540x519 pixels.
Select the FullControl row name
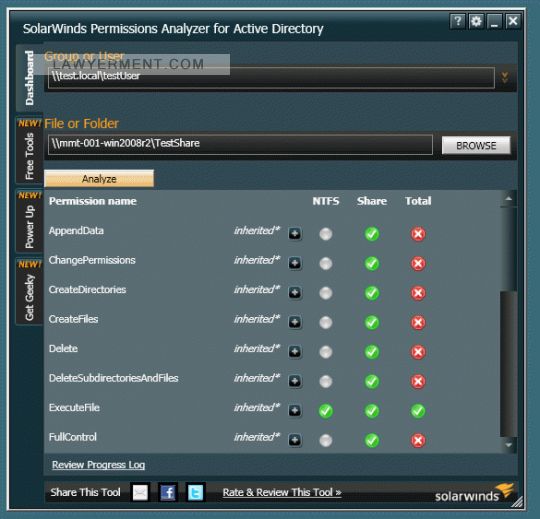[73, 437]
